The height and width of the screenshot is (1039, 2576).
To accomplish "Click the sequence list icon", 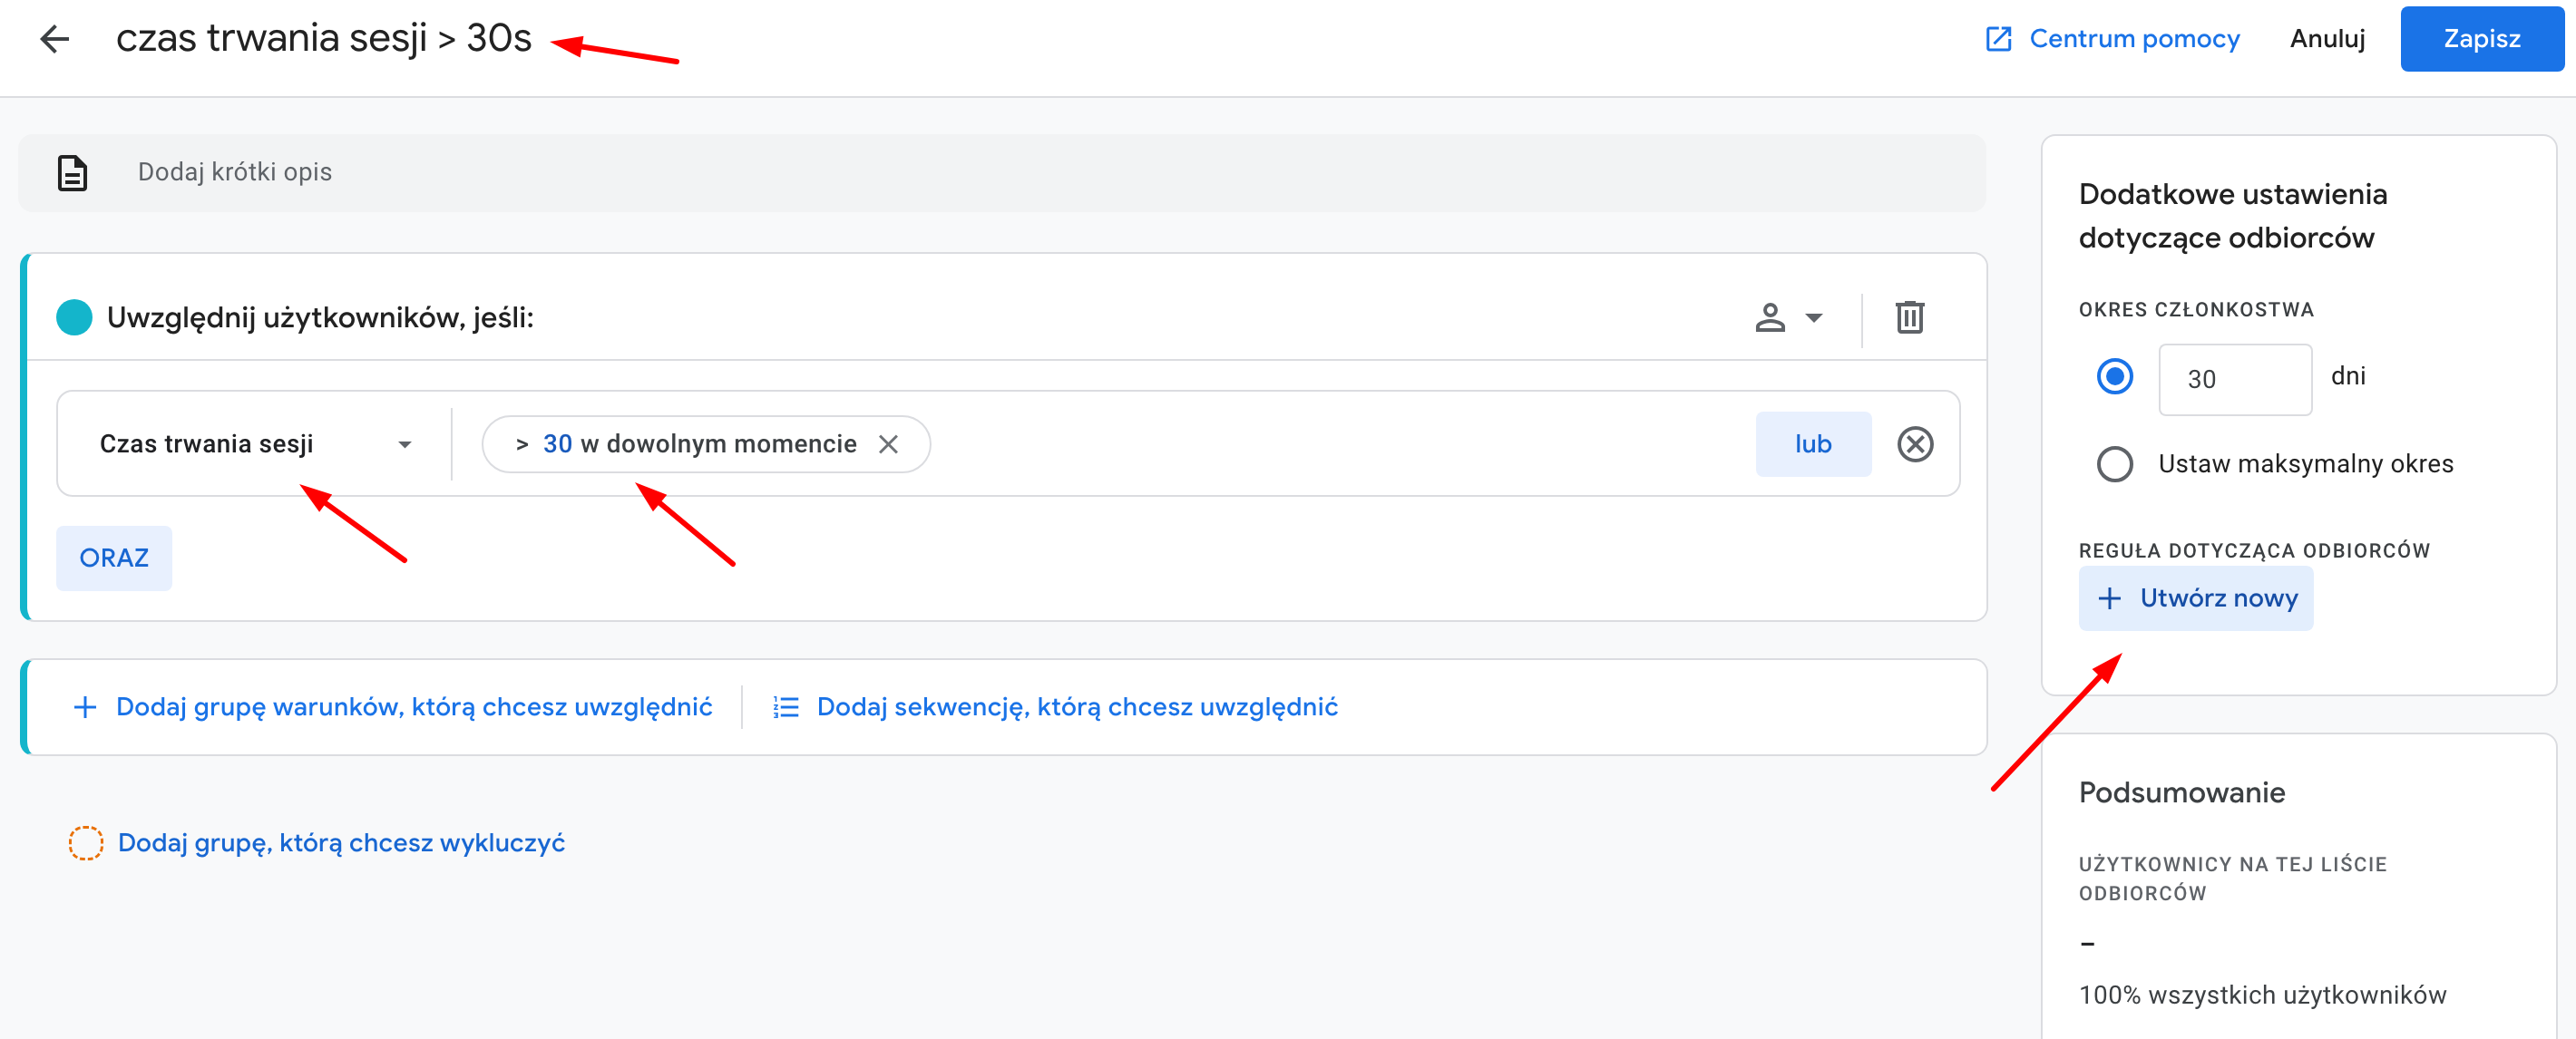I will [786, 707].
